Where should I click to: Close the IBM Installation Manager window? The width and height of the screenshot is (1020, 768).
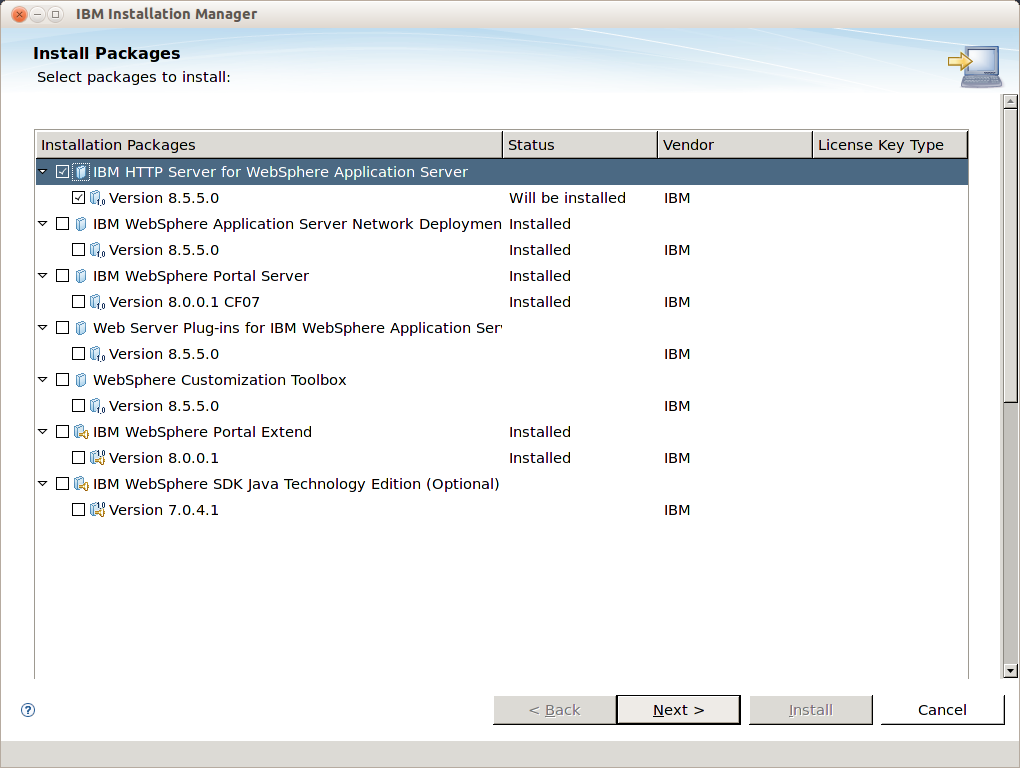(20, 14)
